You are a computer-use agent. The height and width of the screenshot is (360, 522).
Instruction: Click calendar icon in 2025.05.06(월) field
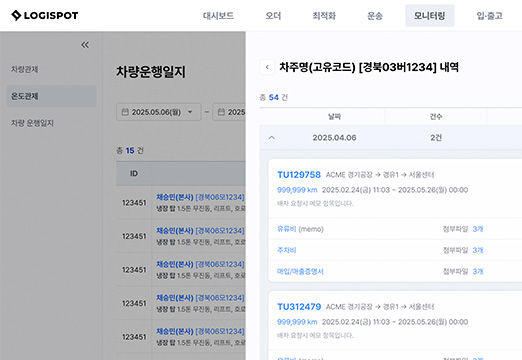[x=125, y=112]
